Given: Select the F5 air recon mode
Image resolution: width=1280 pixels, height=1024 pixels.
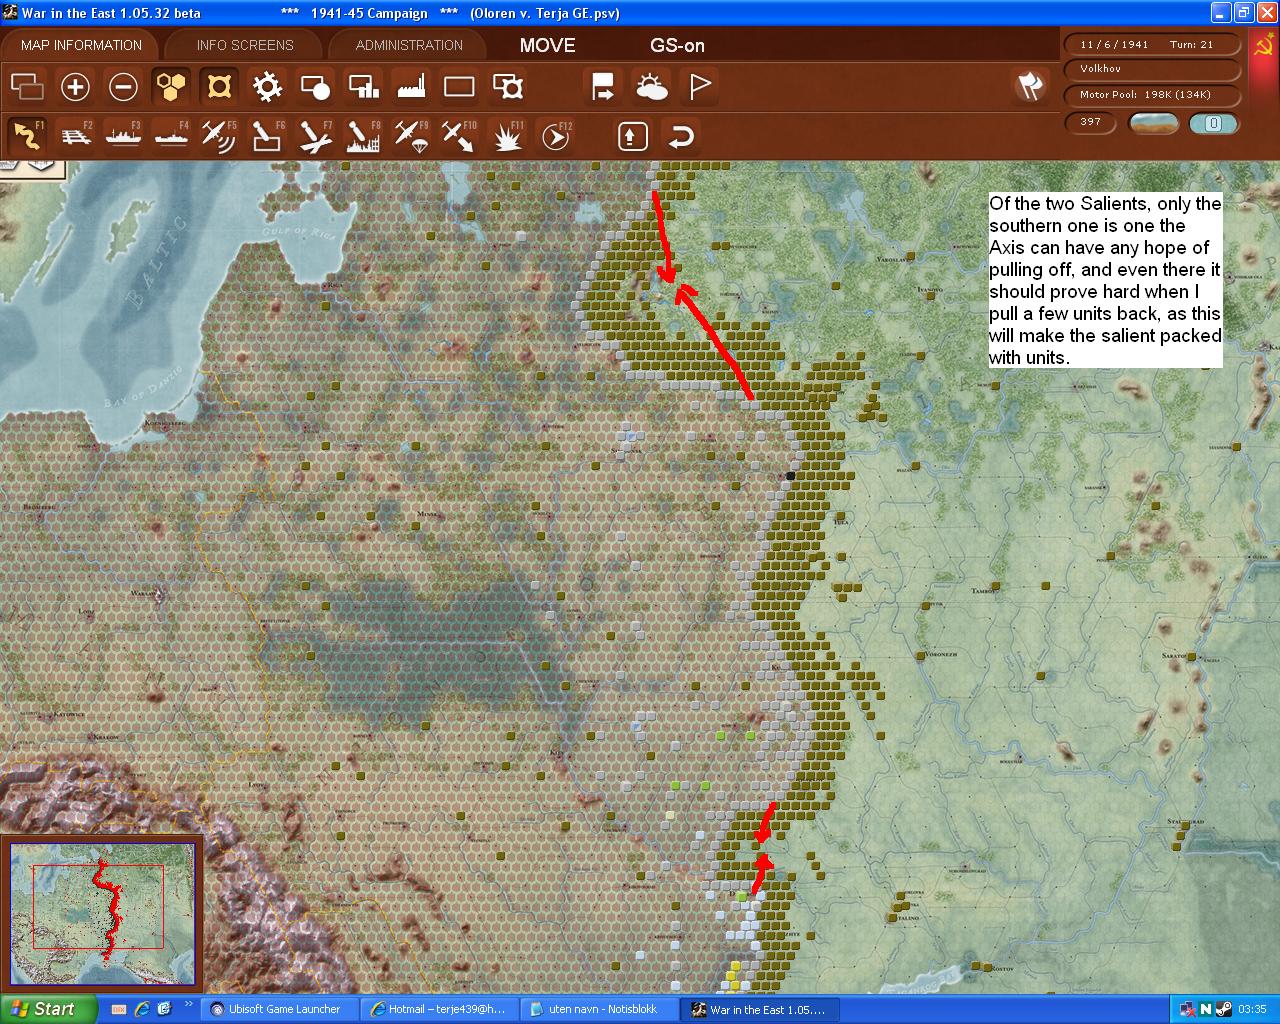Looking at the screenshot, I should click(219, 135).
